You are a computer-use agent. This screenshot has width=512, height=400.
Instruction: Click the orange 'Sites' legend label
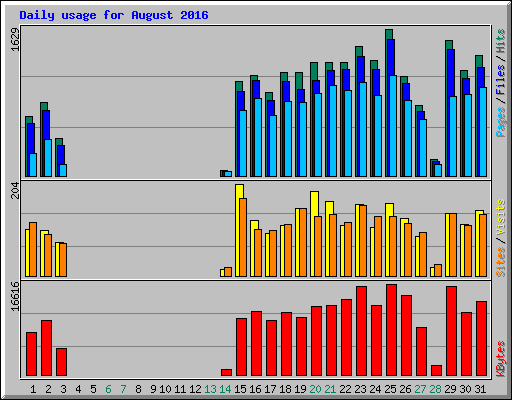click(501, 262)
